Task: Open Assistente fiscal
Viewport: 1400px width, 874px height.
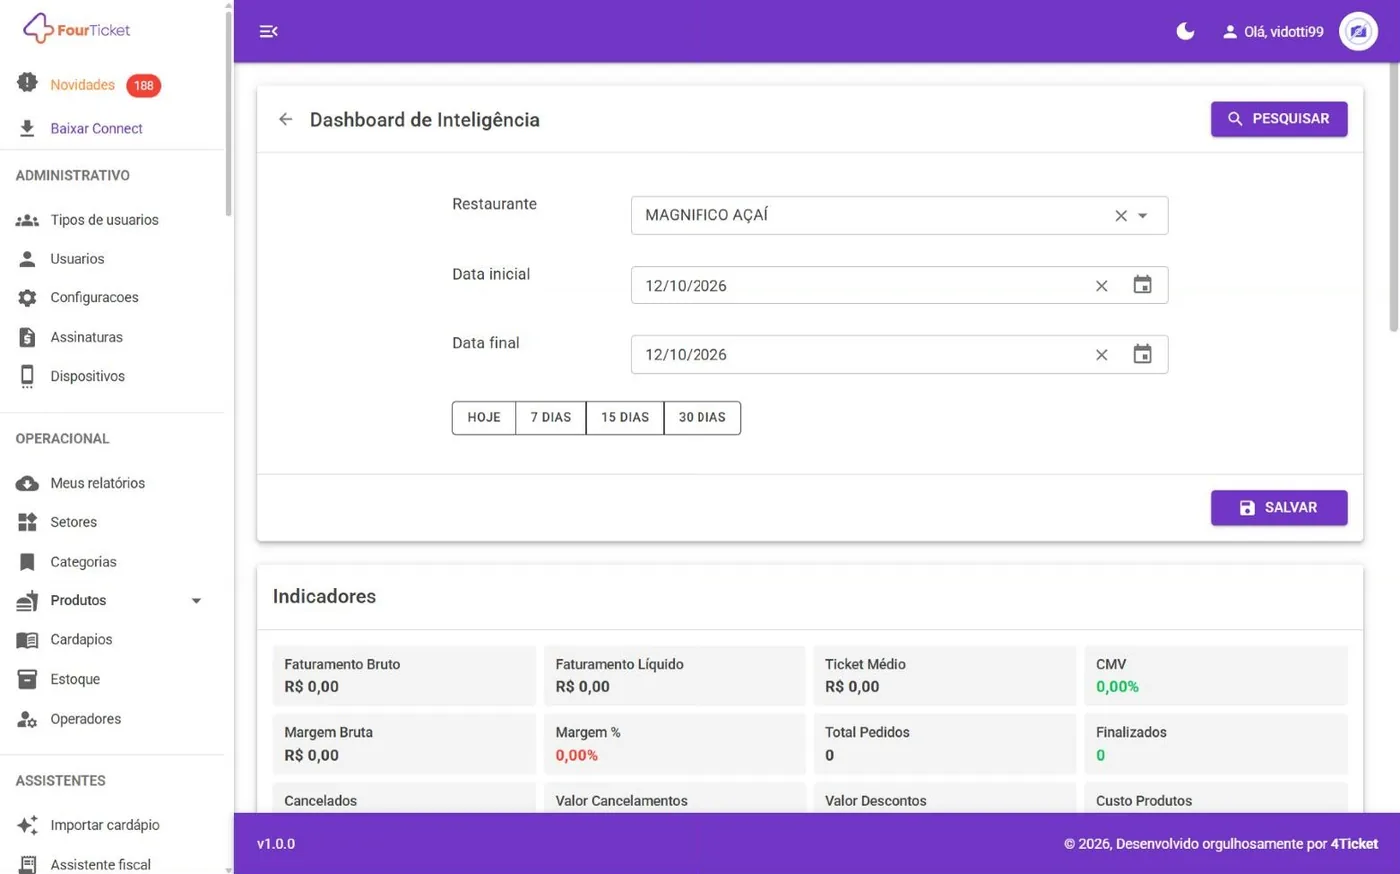Action: point(100,864)
